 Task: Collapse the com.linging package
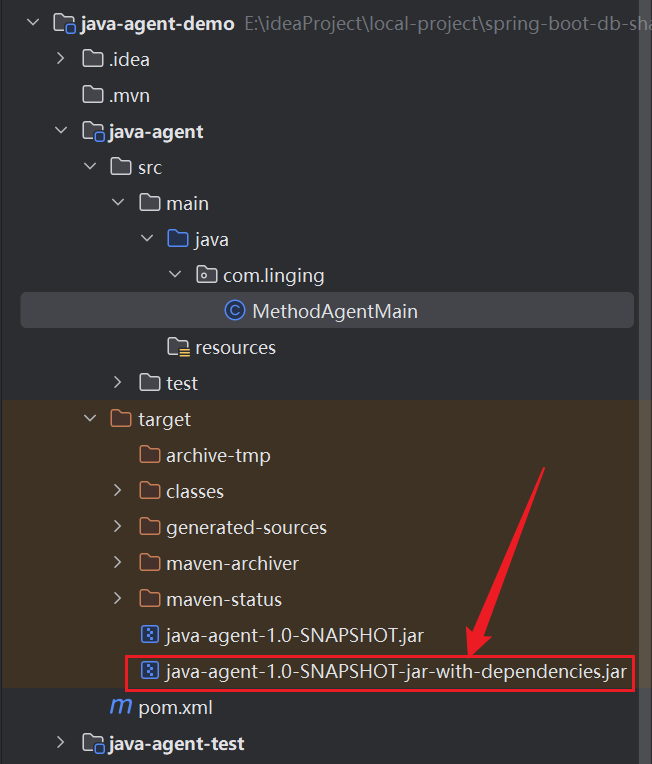coord(175,275)
